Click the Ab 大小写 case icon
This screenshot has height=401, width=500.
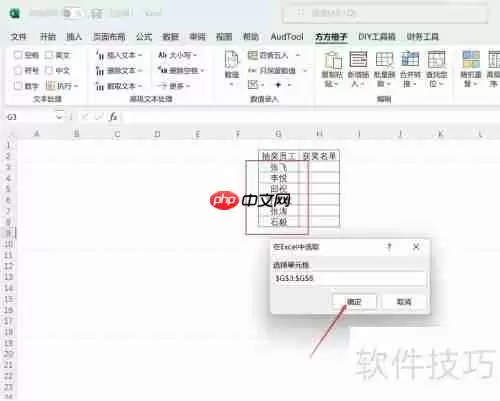point(163,55)
